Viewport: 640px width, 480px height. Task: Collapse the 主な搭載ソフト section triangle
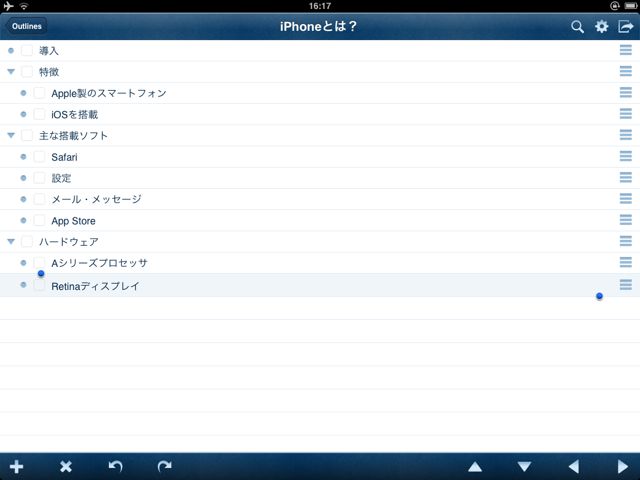(11, 136)
